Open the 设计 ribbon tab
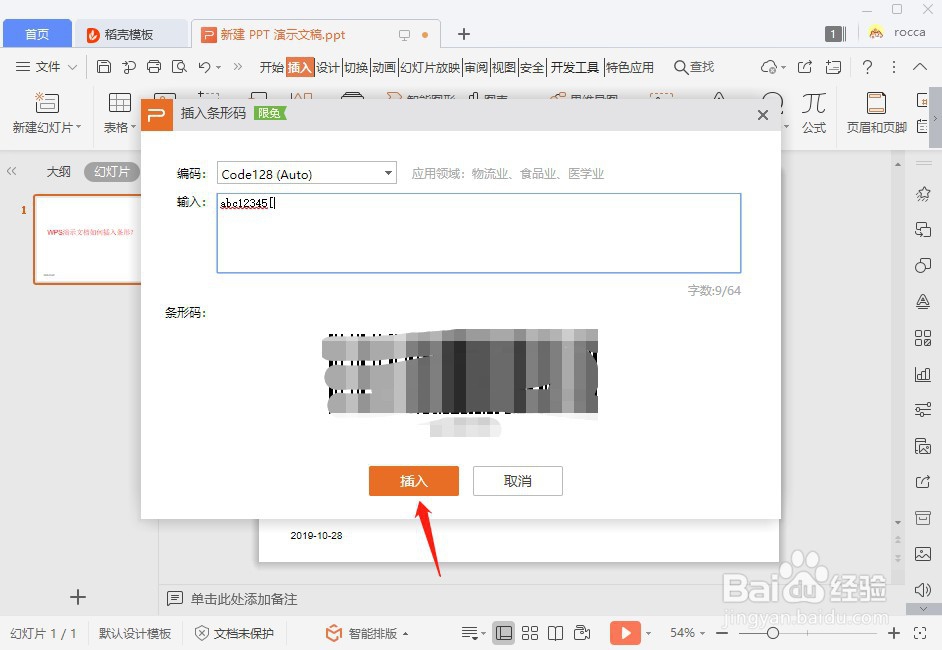 pyautogui.click(x=327, y=67)
